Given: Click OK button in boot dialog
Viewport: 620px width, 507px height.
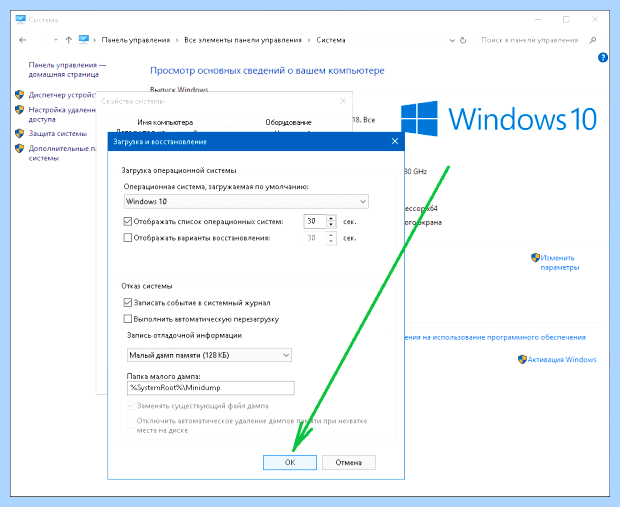Looking at the screenshot, I should 290,462.
